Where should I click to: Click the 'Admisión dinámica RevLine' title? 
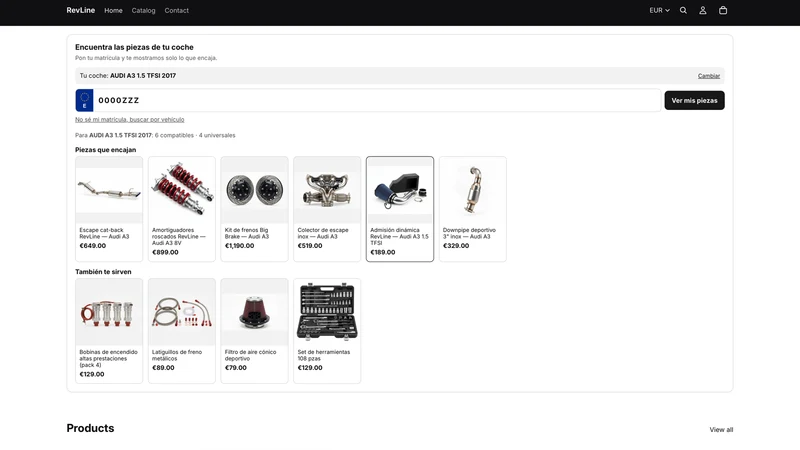click(x=399, y=236)
